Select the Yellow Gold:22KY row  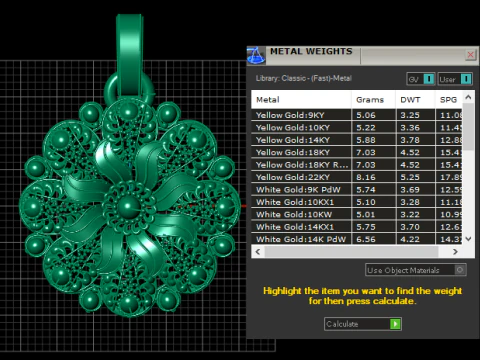357,177
